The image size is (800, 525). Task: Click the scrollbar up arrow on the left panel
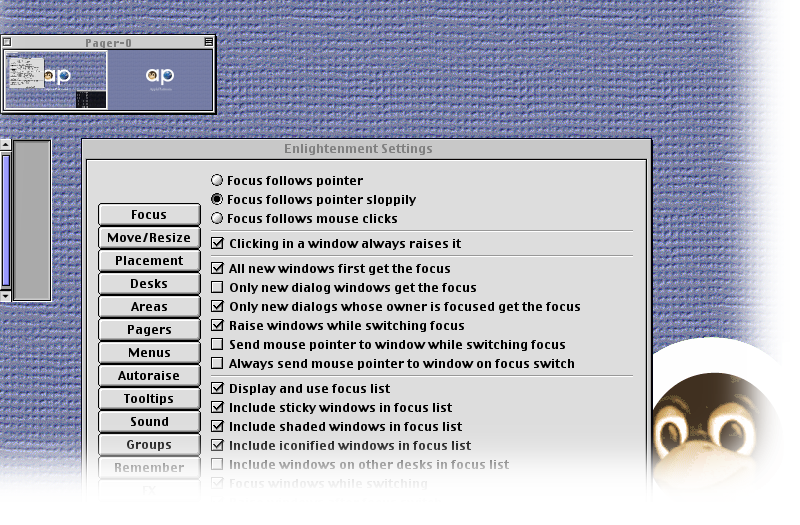pos(5,144)
